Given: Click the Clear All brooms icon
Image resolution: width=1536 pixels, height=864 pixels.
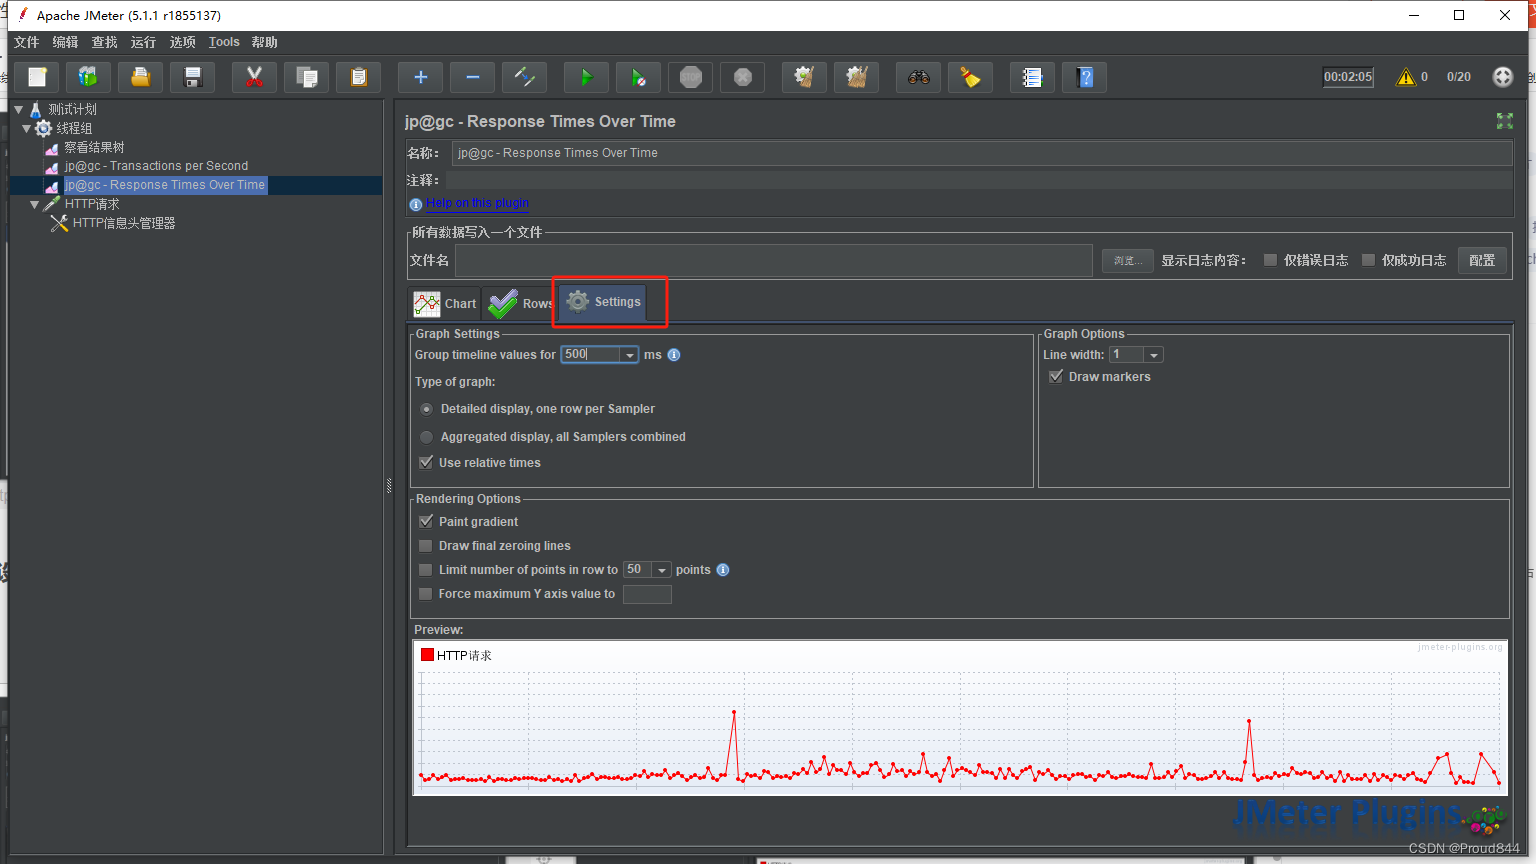Looking at the screenshot, I should [857, 77].
